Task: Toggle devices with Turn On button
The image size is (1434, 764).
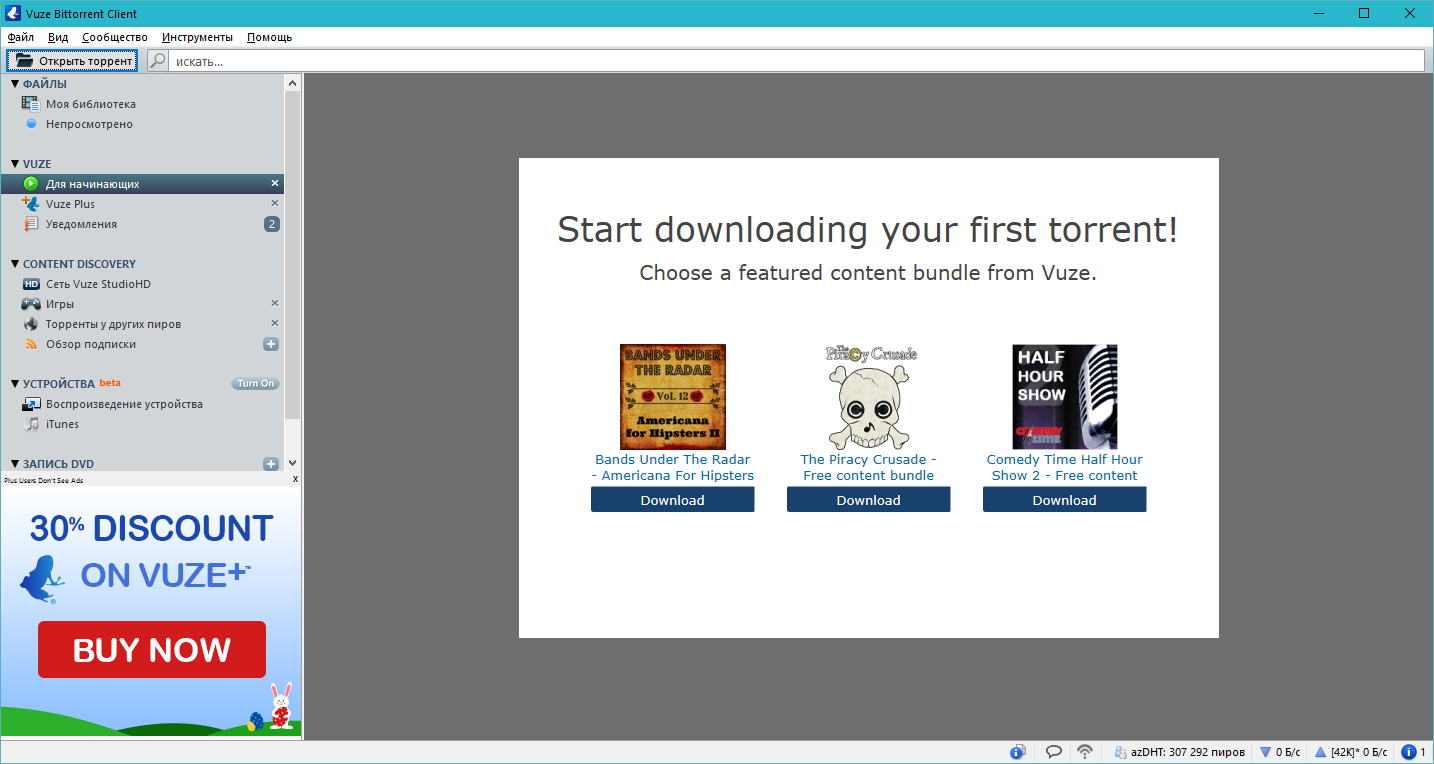Action: pyautogui.click(x=255, y=384)
